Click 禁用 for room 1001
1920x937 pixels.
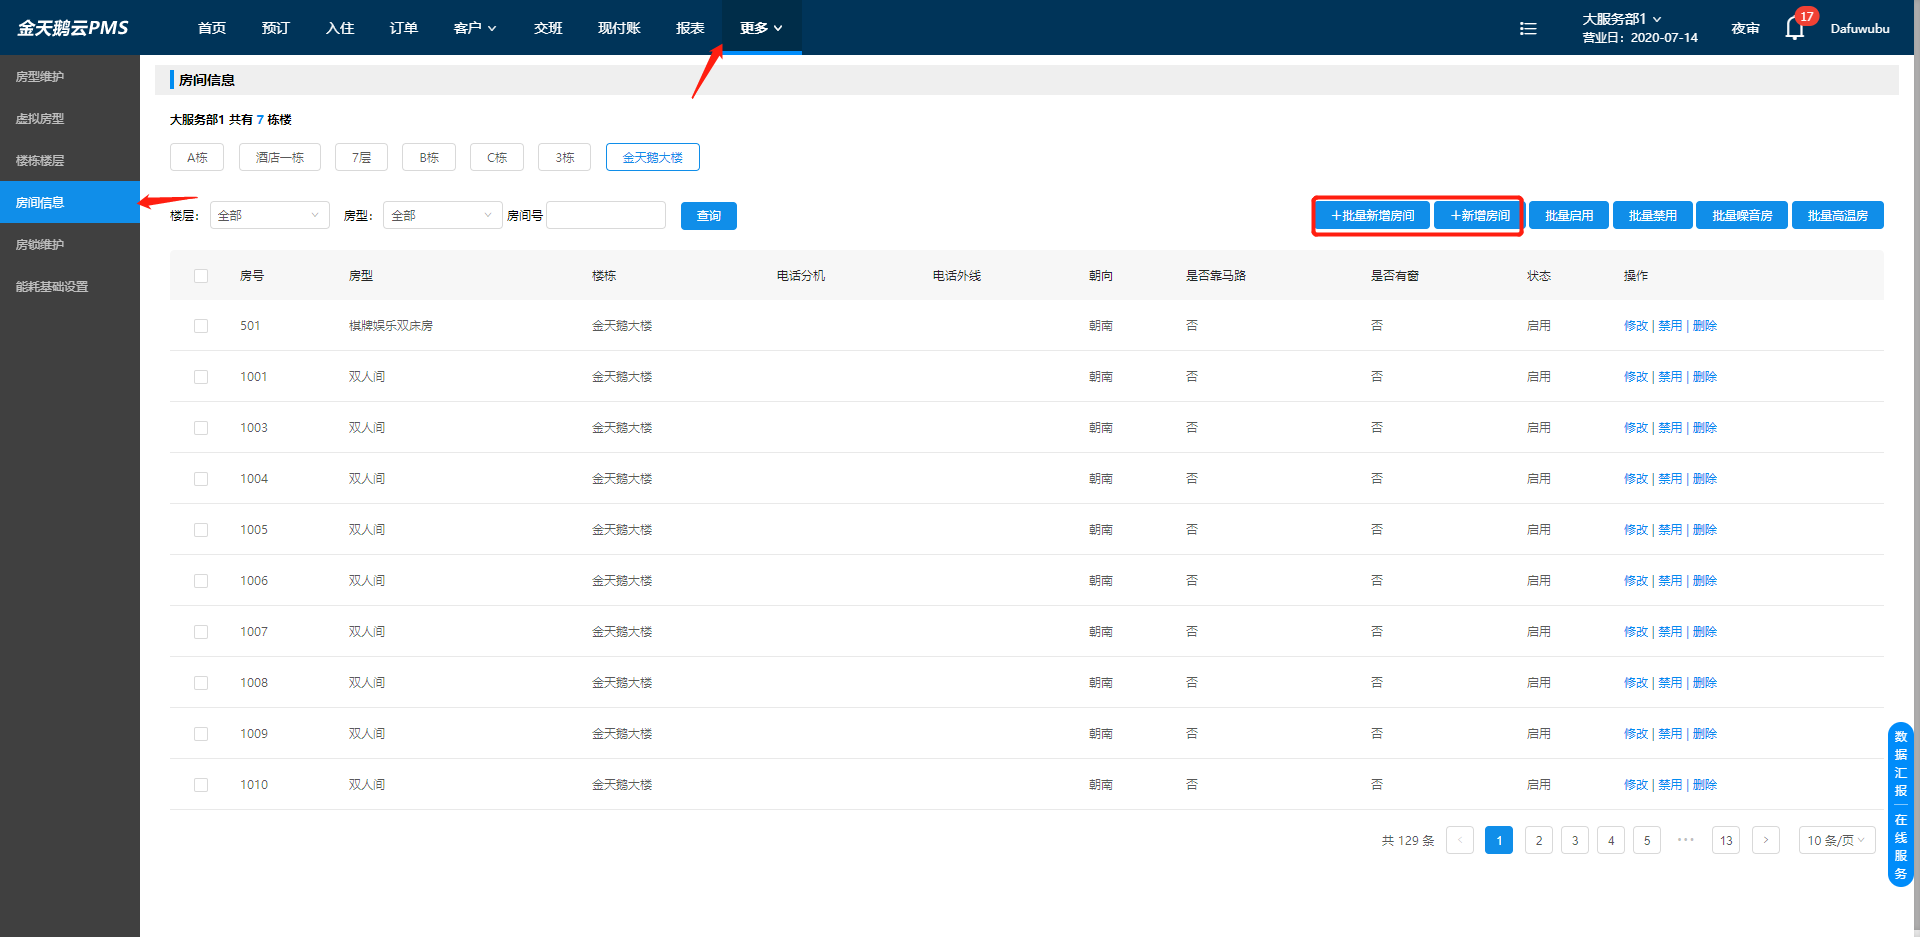coord(1670,377)
